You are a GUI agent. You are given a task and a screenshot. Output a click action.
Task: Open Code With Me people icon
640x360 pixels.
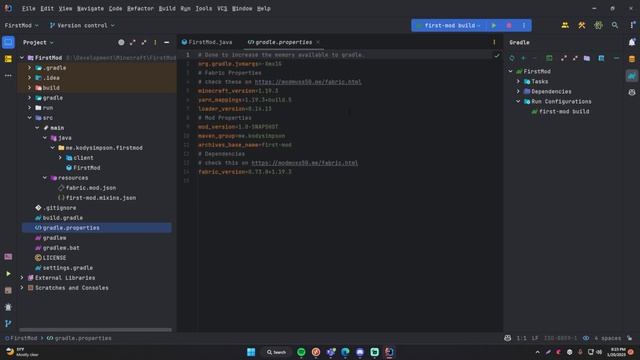coord(565,25)
